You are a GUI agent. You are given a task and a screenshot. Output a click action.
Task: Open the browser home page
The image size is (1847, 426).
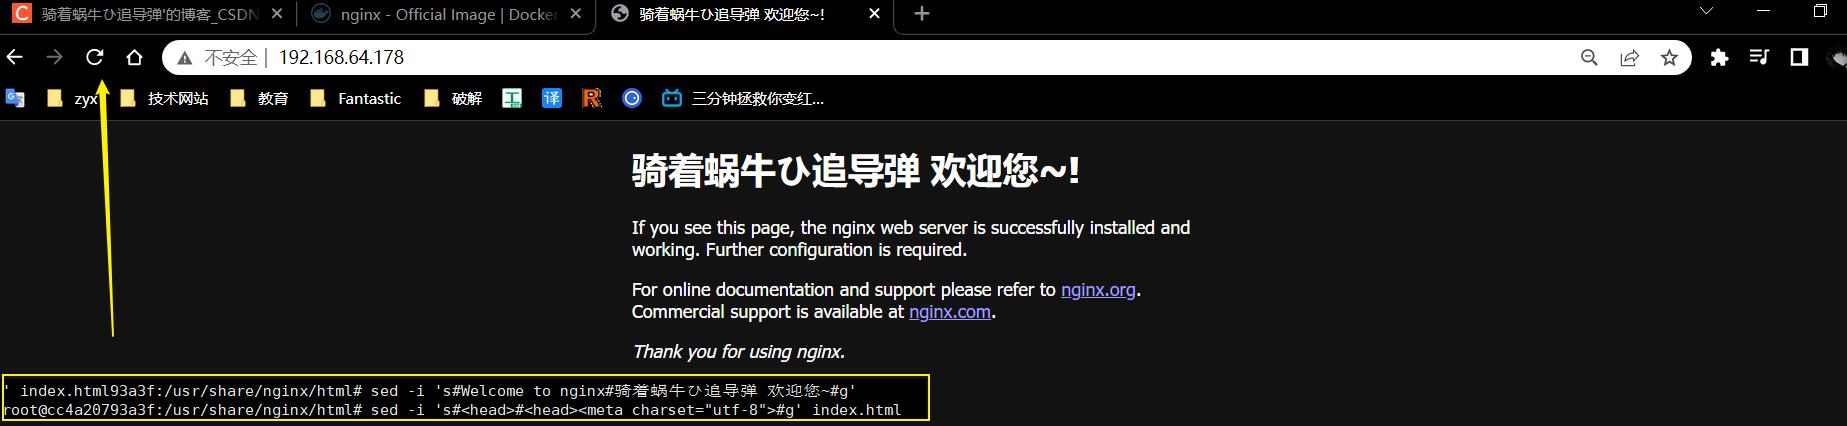134,58
